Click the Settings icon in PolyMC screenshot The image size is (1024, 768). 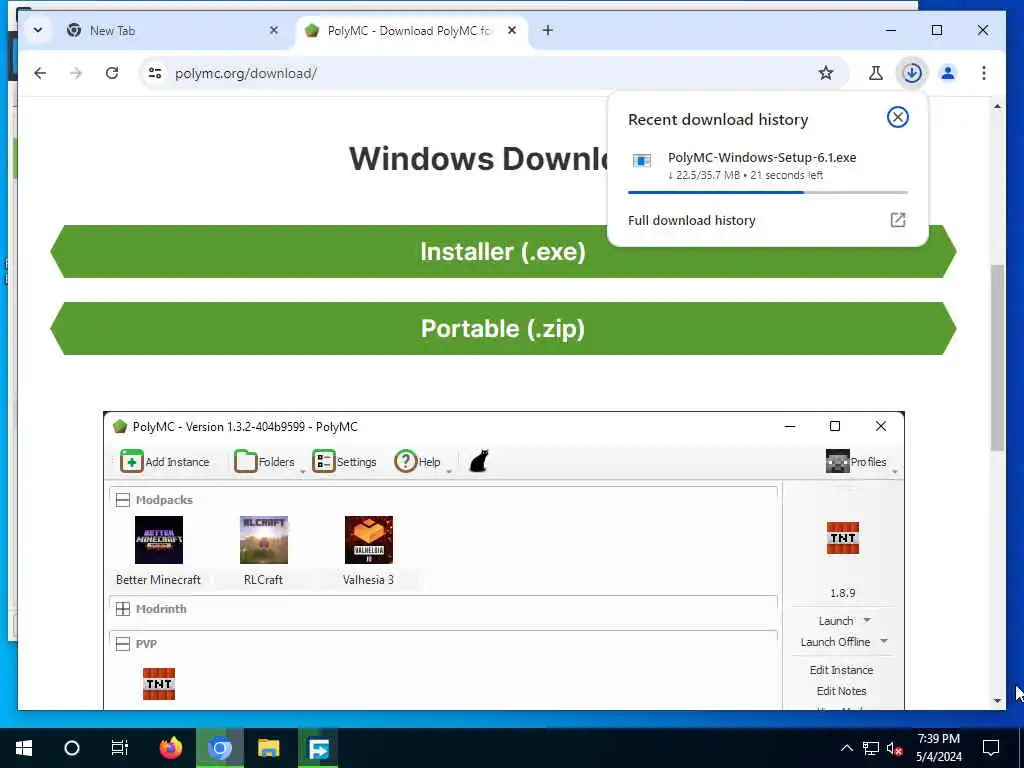pos(324,461)
